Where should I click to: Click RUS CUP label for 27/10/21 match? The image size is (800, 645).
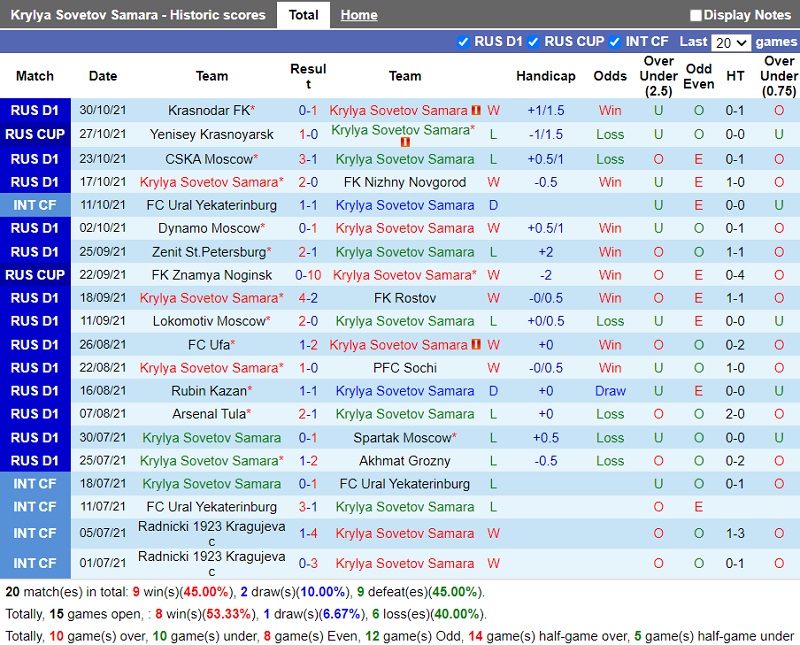pyautogui.click(x=35, y=134)
